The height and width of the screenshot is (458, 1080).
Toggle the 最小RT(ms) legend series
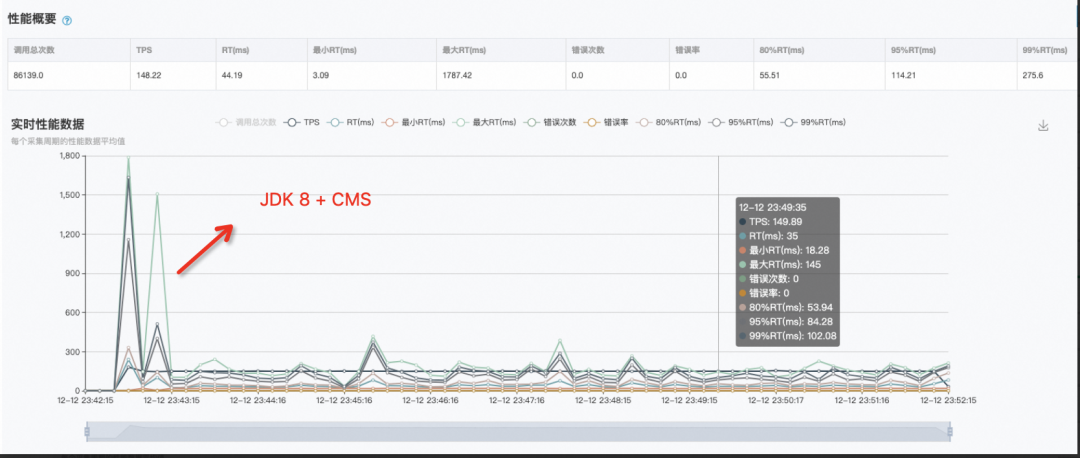413,122
